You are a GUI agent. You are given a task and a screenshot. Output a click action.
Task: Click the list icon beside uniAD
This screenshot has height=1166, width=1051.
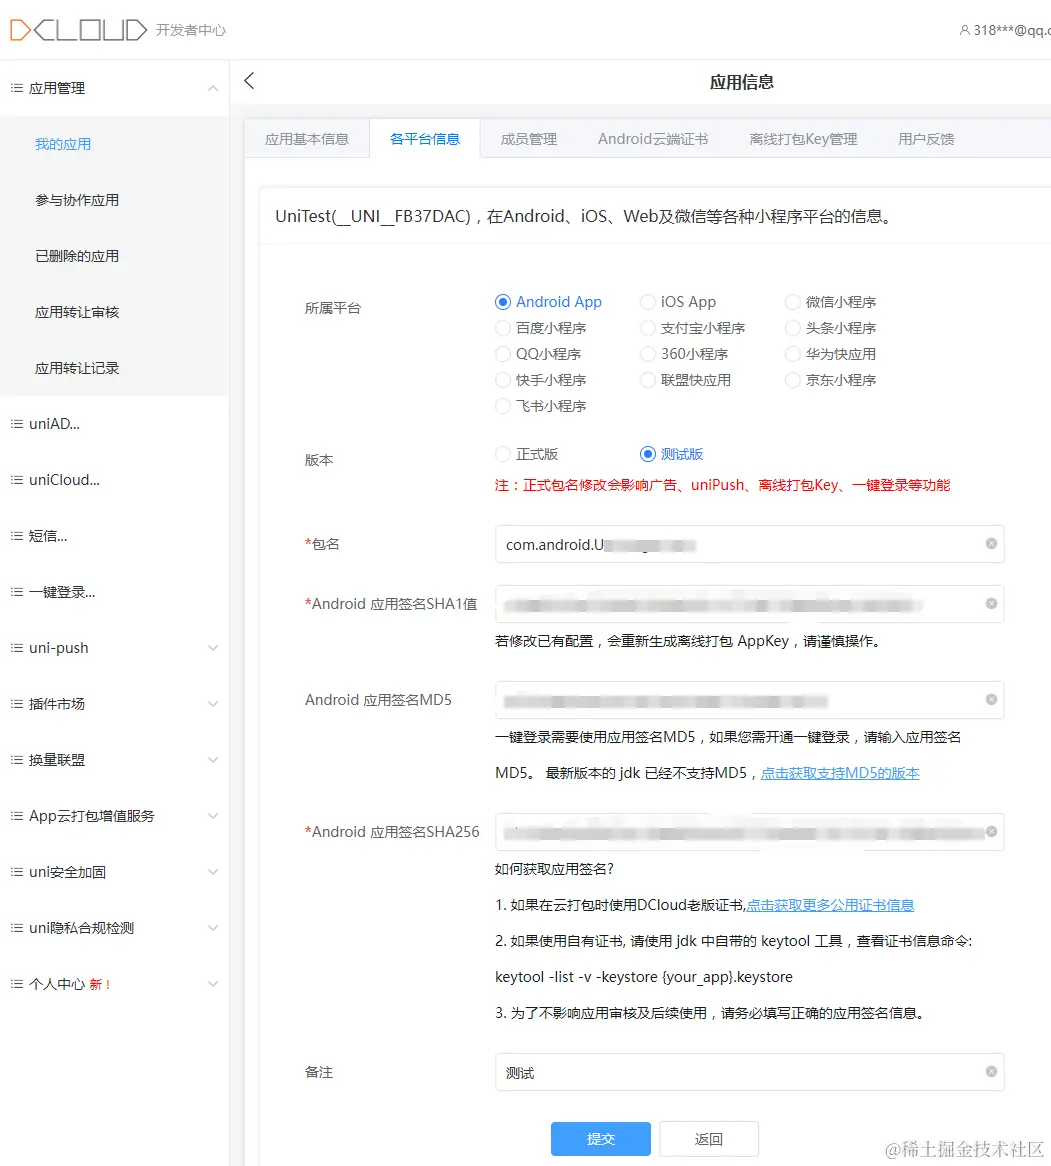(16, 424)
